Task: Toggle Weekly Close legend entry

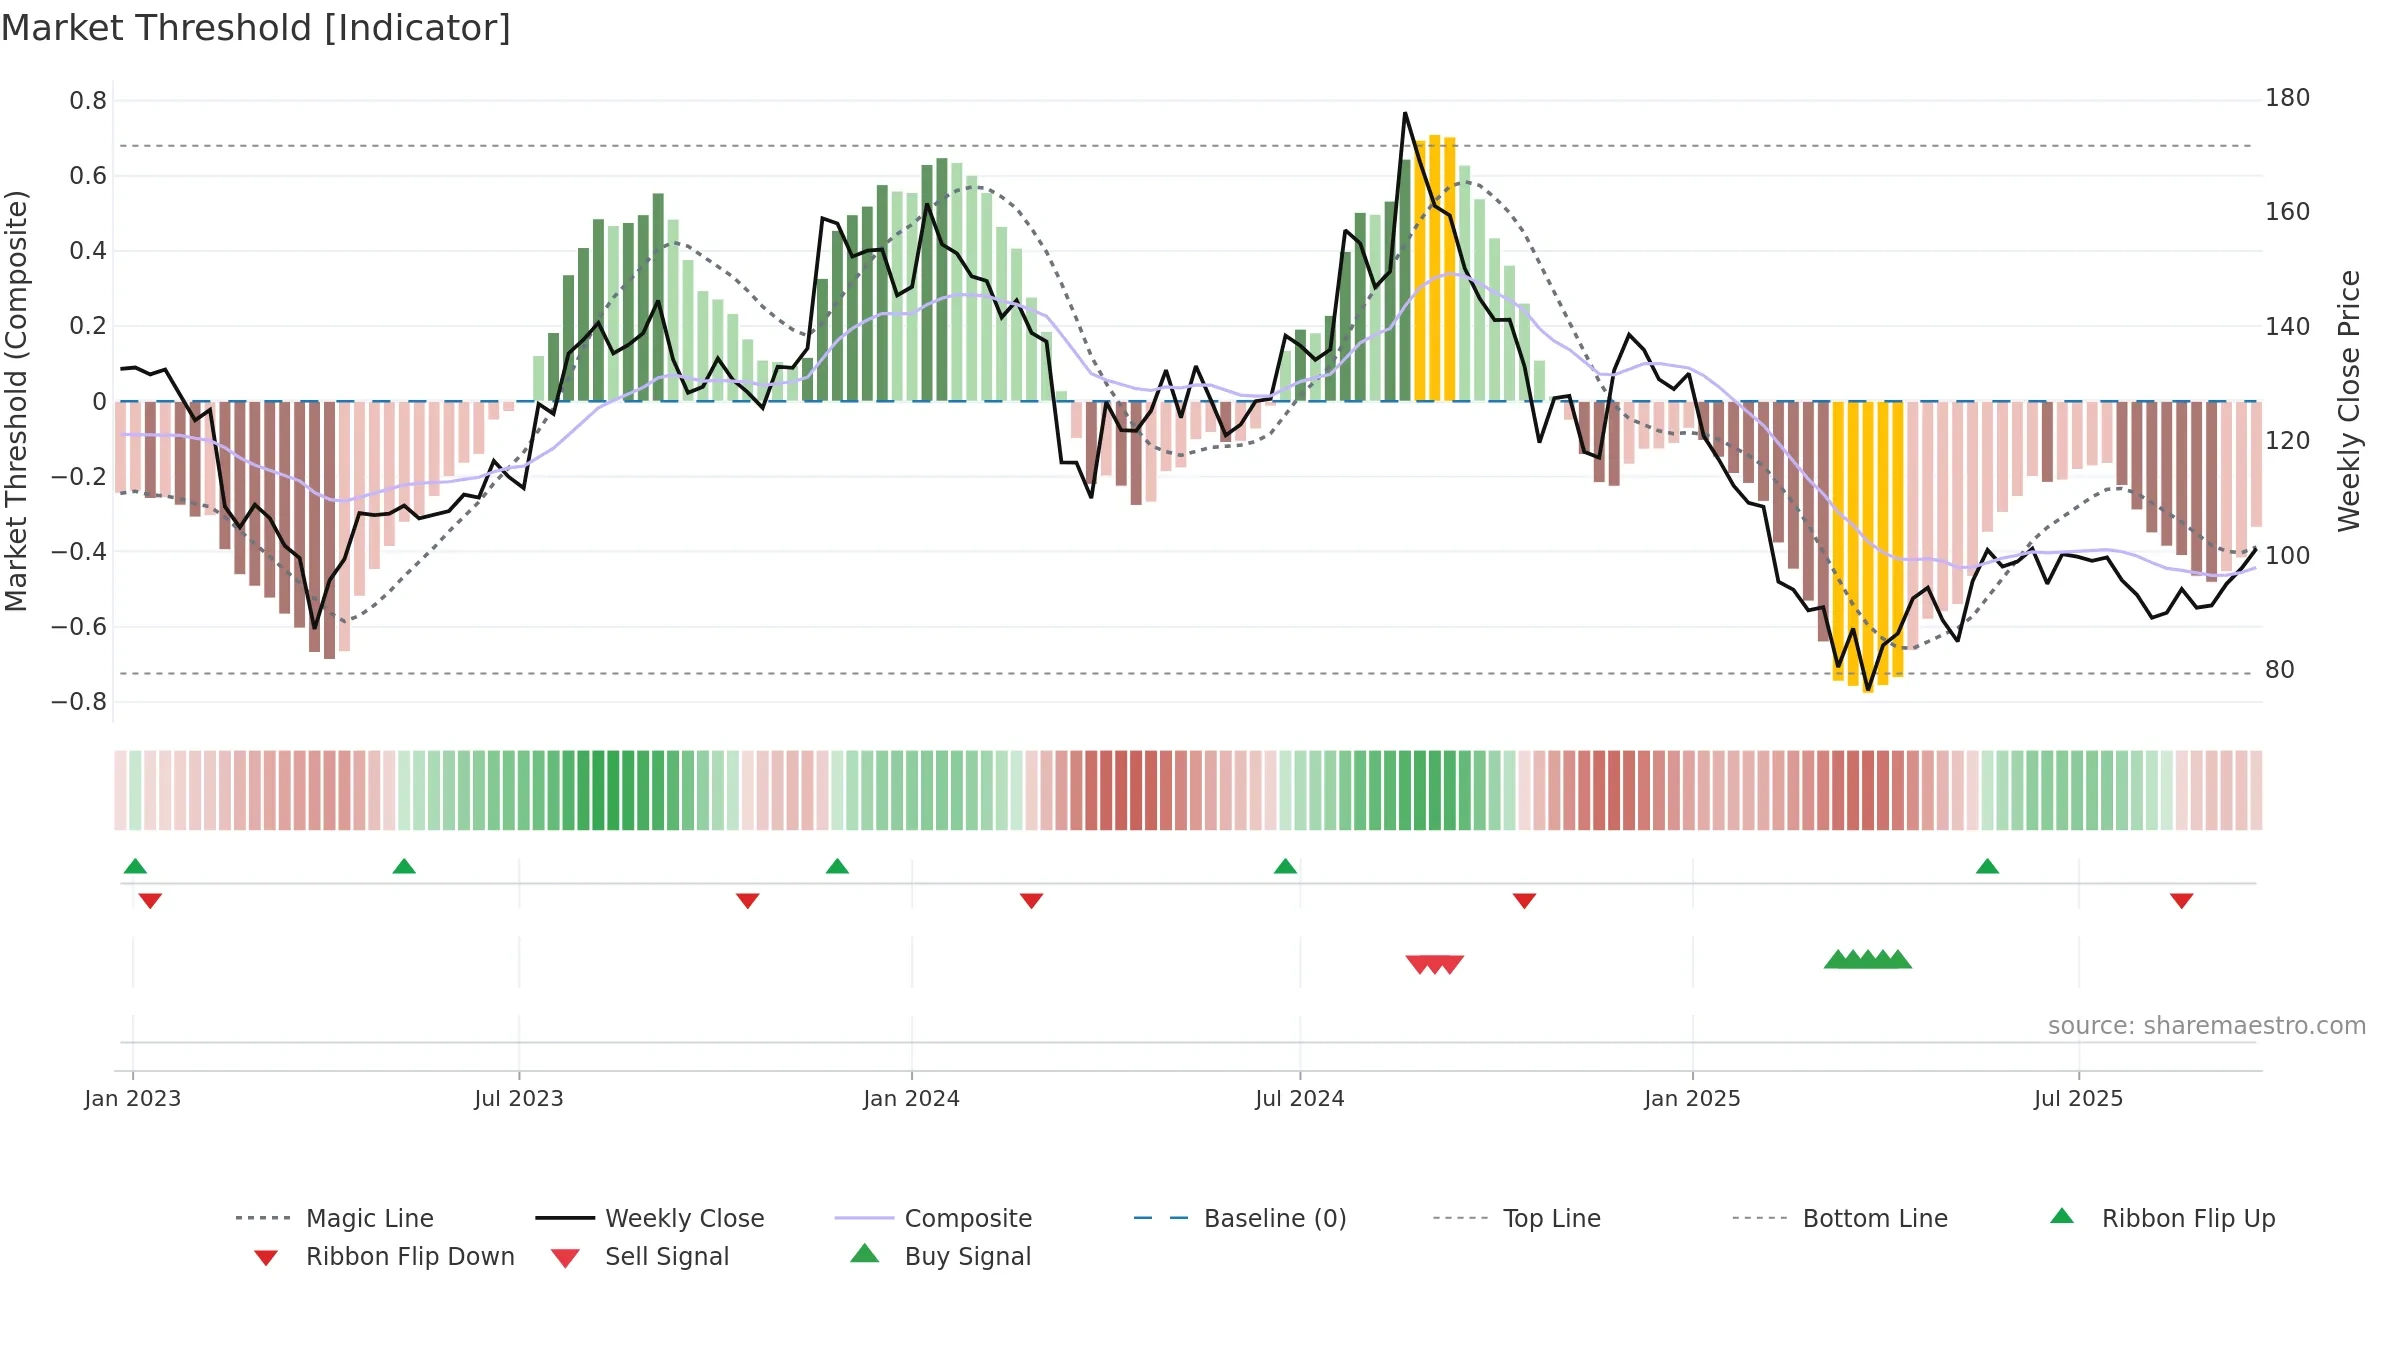Action: coord(650,1218)
